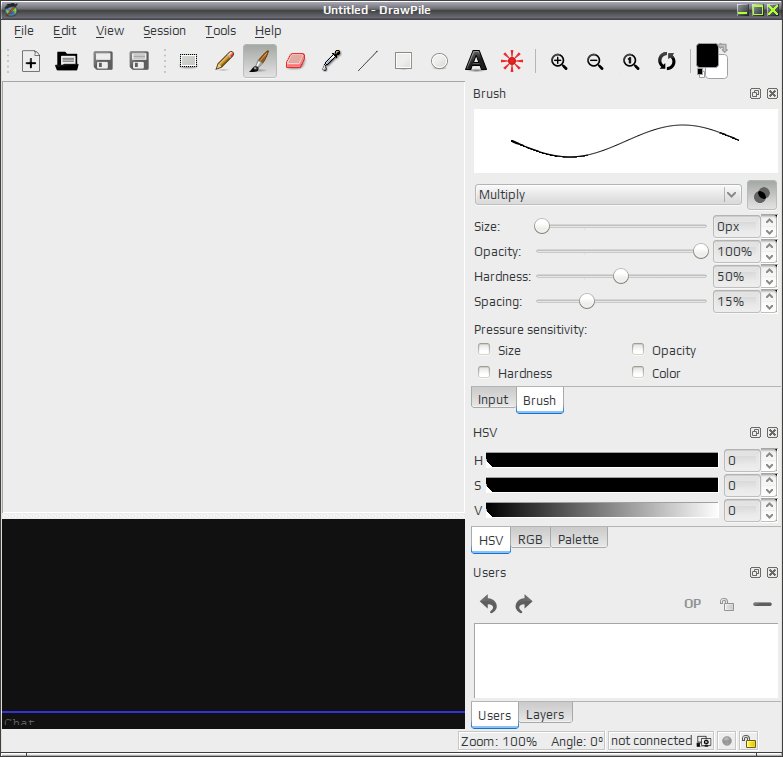Click the lock user icon in Users panel
This screenshot has height=757, width=783.
click(727, 604)
